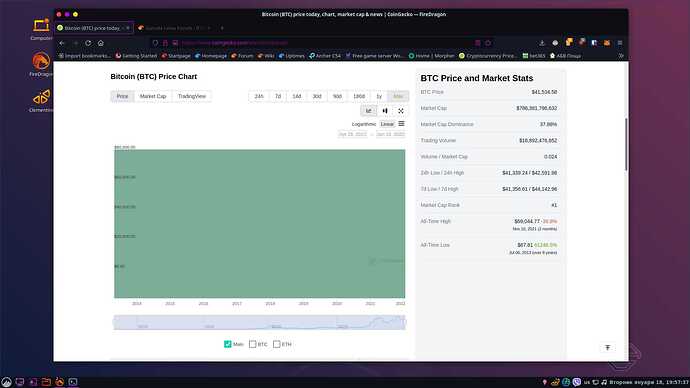Click the chart start date field
This screenshot has height=388, width=690.
click(x=352, y=134)
